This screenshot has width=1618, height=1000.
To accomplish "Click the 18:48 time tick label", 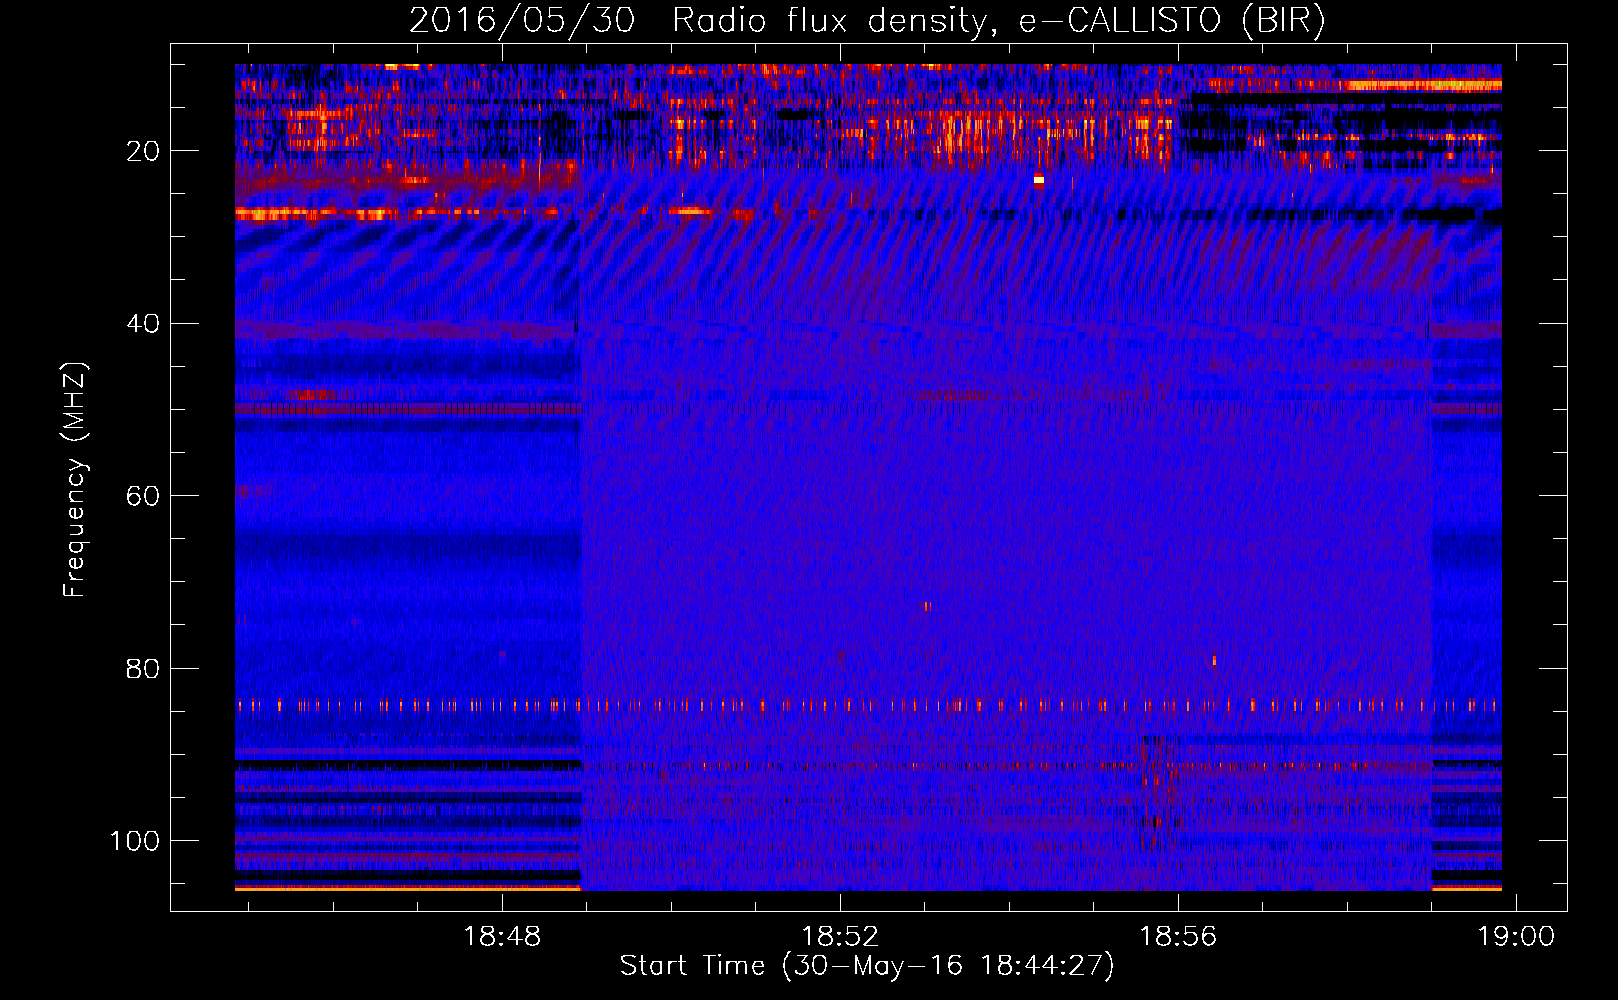I will point(502,937).
